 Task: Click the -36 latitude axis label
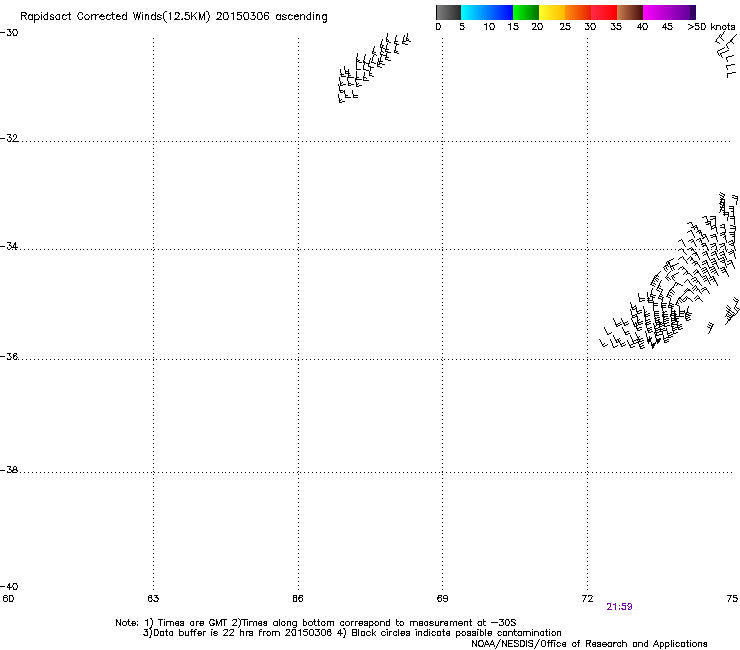point(9,356)
